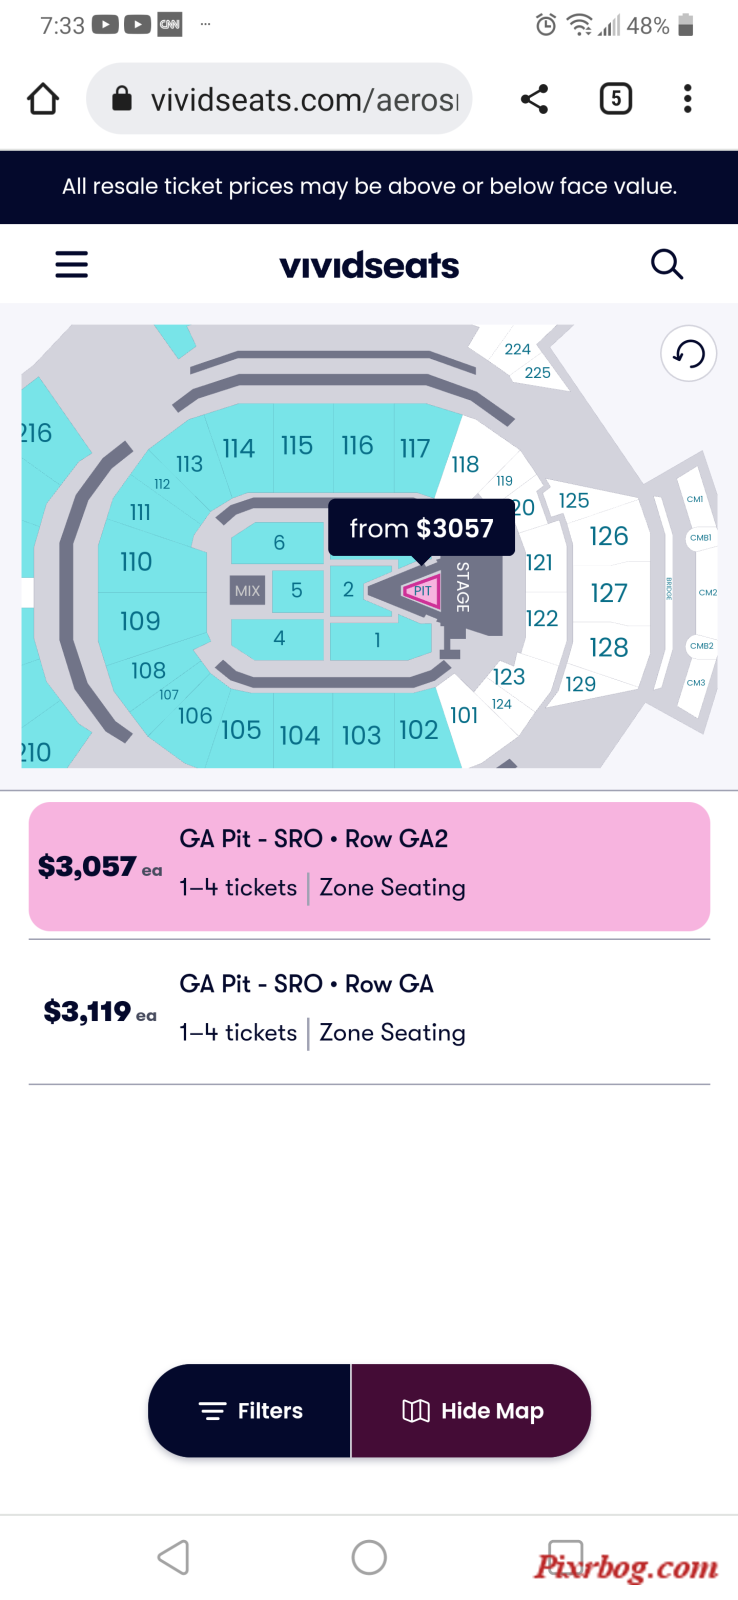Viewport: 738px width, 1600px height.
Task: Open the browser tabs switcher
Action: tap(616, 98)
